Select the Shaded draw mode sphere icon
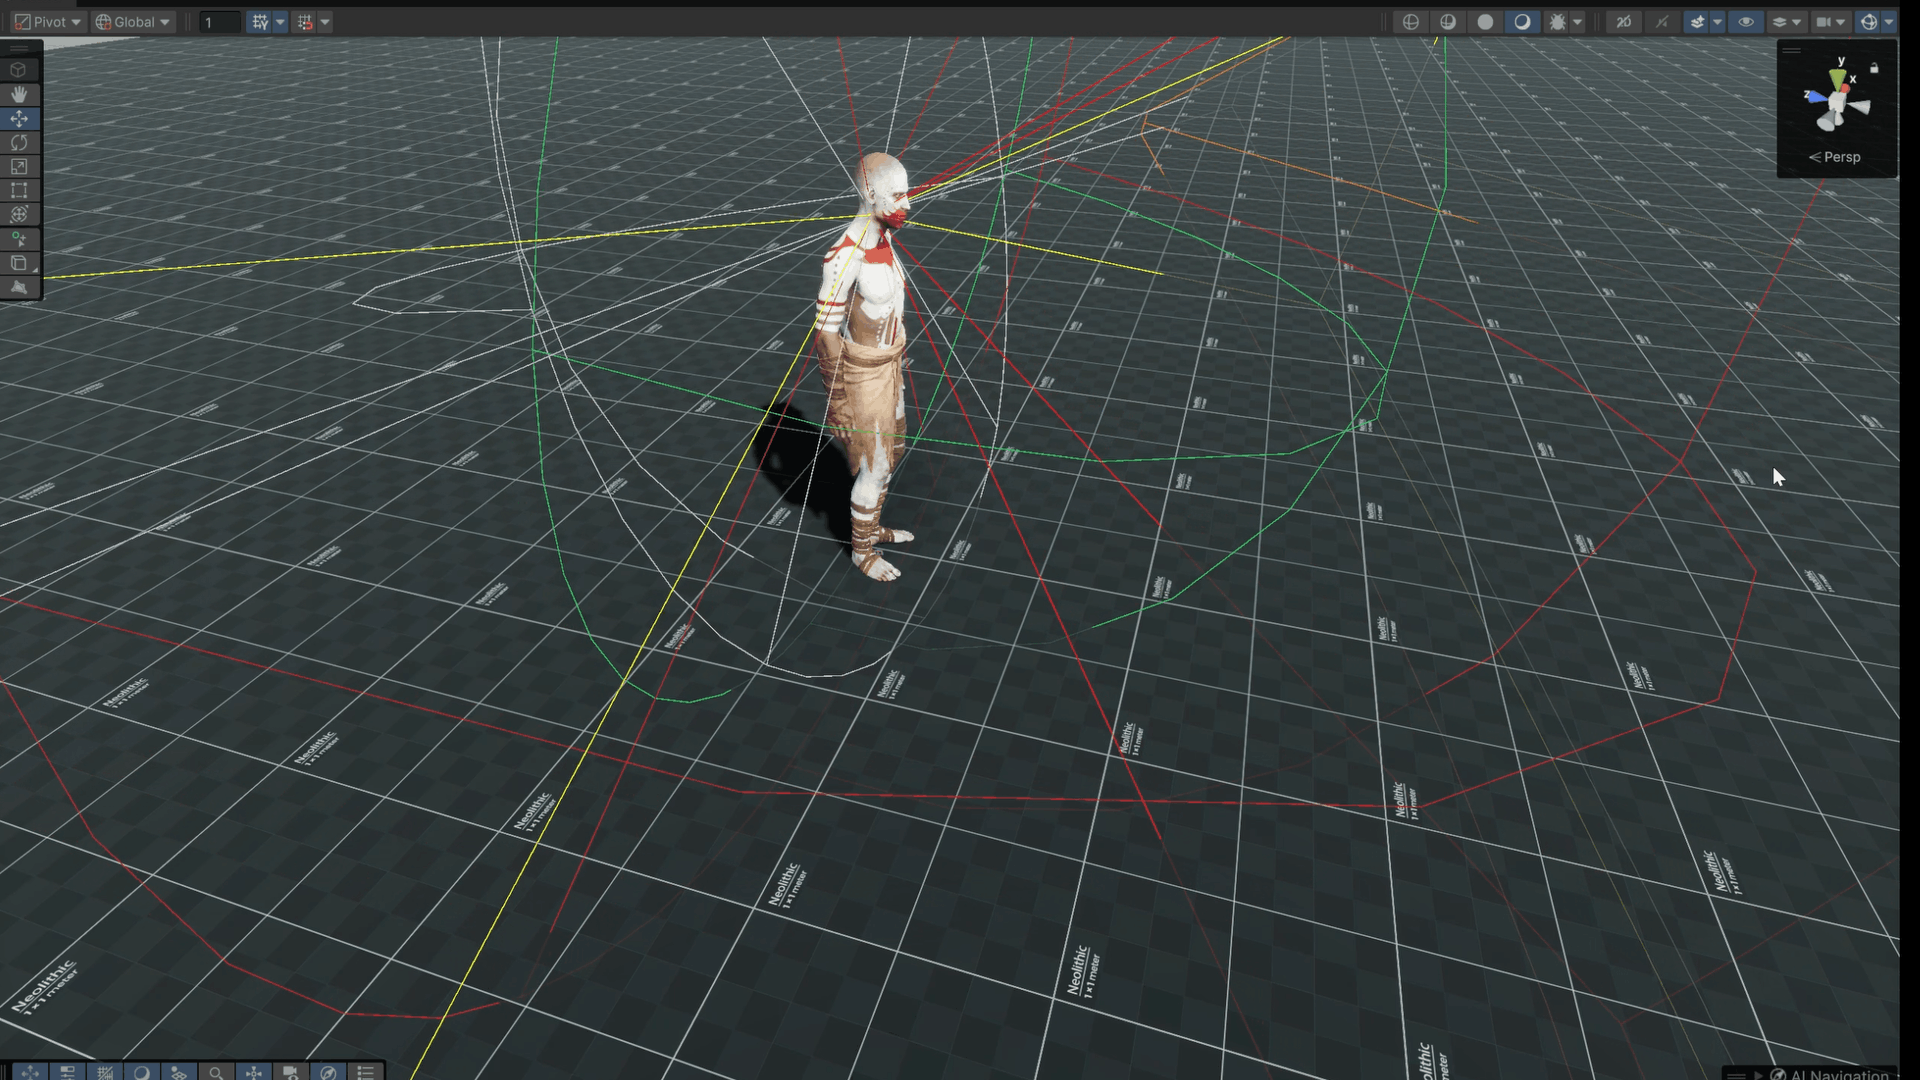 pos(1486,22)
